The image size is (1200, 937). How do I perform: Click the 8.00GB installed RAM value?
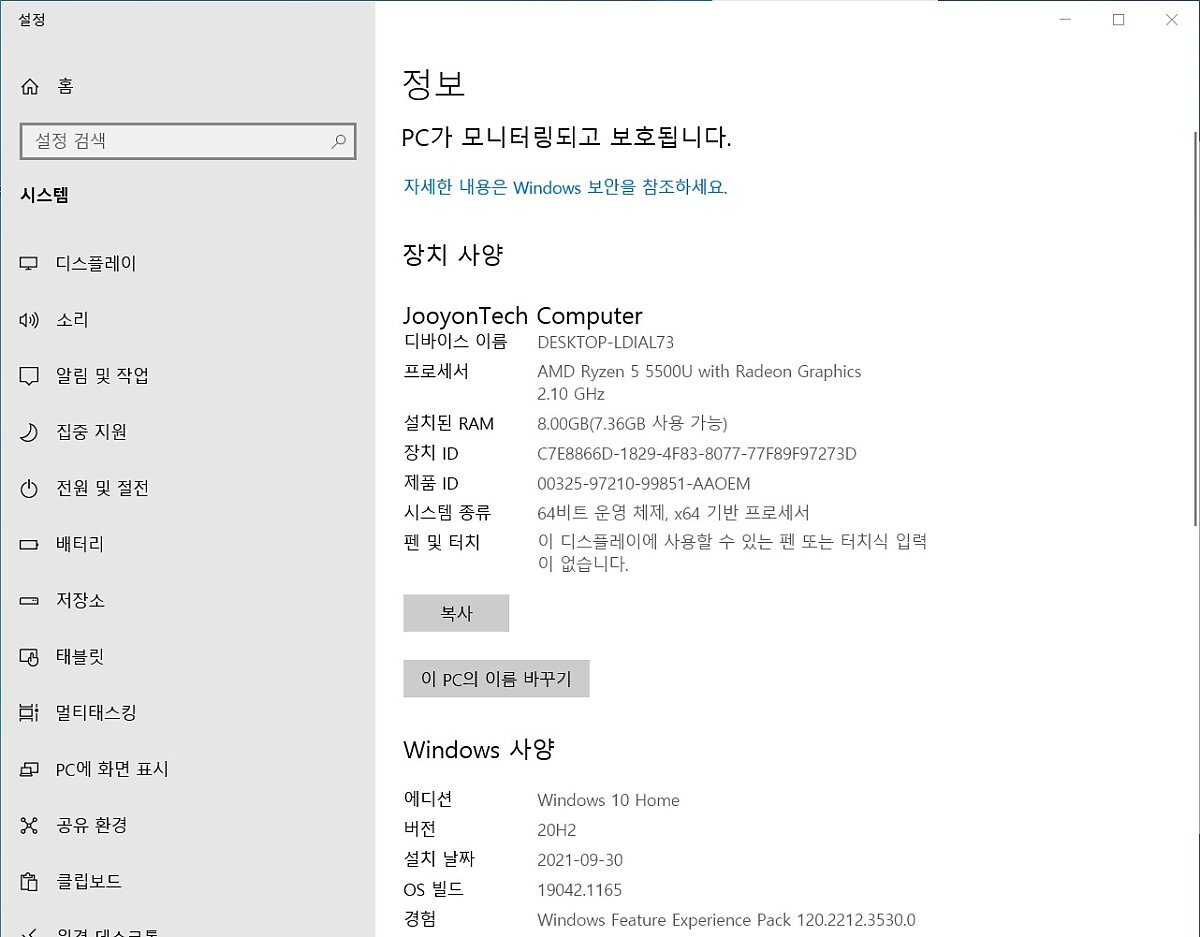(x=632, y=423)
